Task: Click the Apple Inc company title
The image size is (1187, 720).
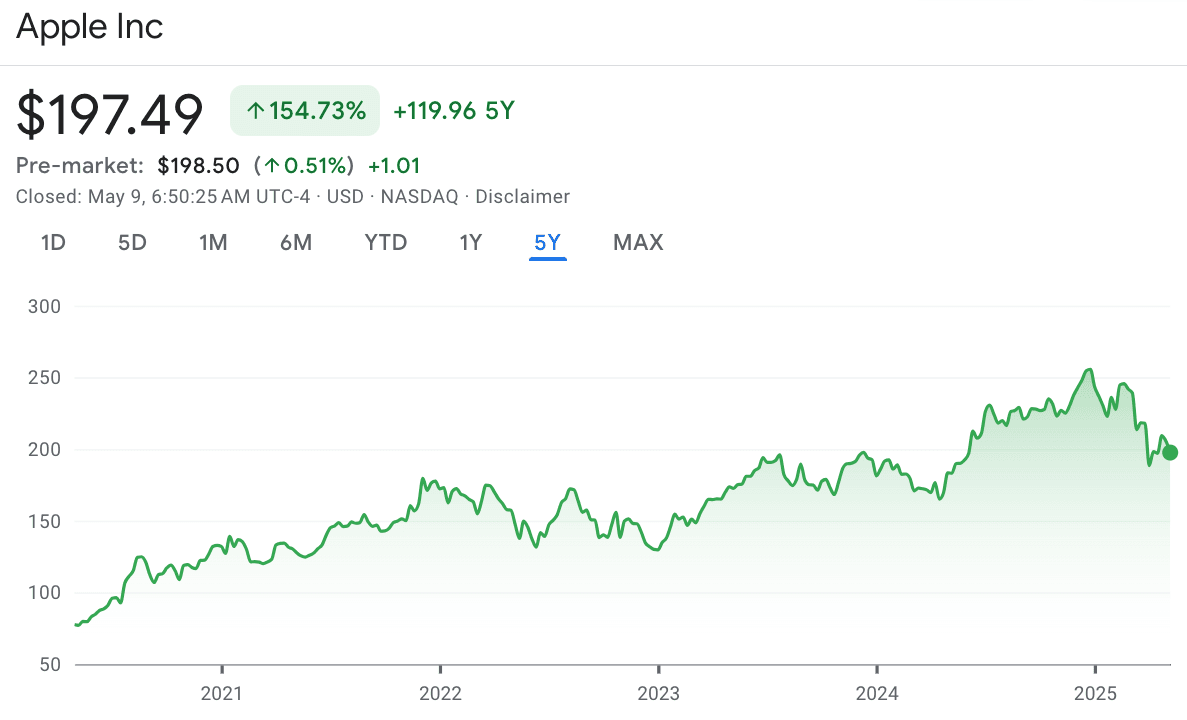Action: 90,27
